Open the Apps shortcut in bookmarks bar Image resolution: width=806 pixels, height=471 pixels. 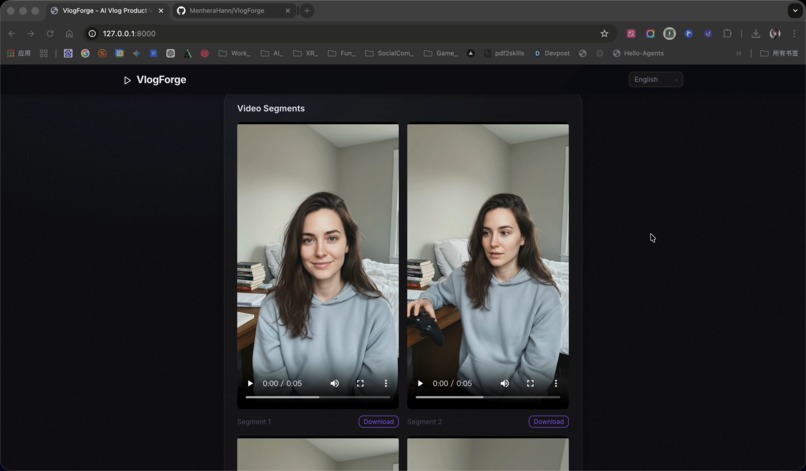tap(19, 53)
